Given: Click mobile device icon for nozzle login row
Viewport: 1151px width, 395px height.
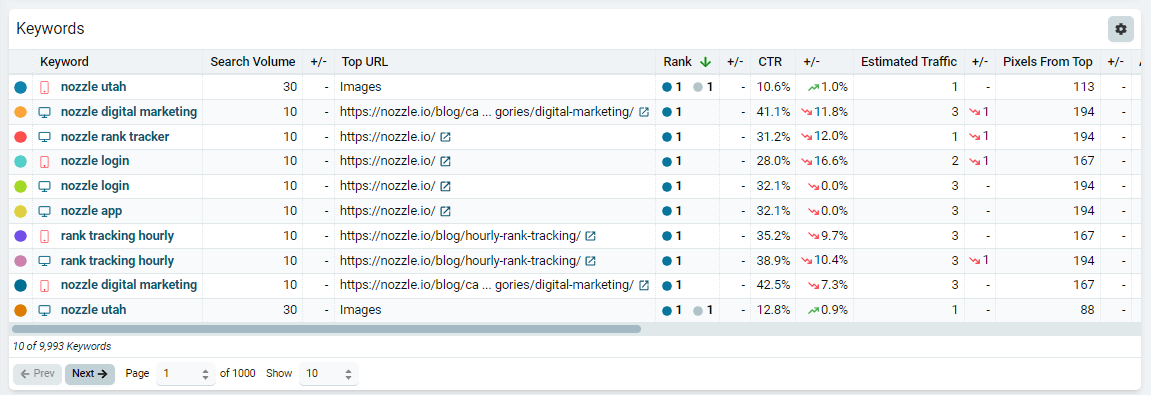Looking at the screenshot, I should [x=44, y=162].
